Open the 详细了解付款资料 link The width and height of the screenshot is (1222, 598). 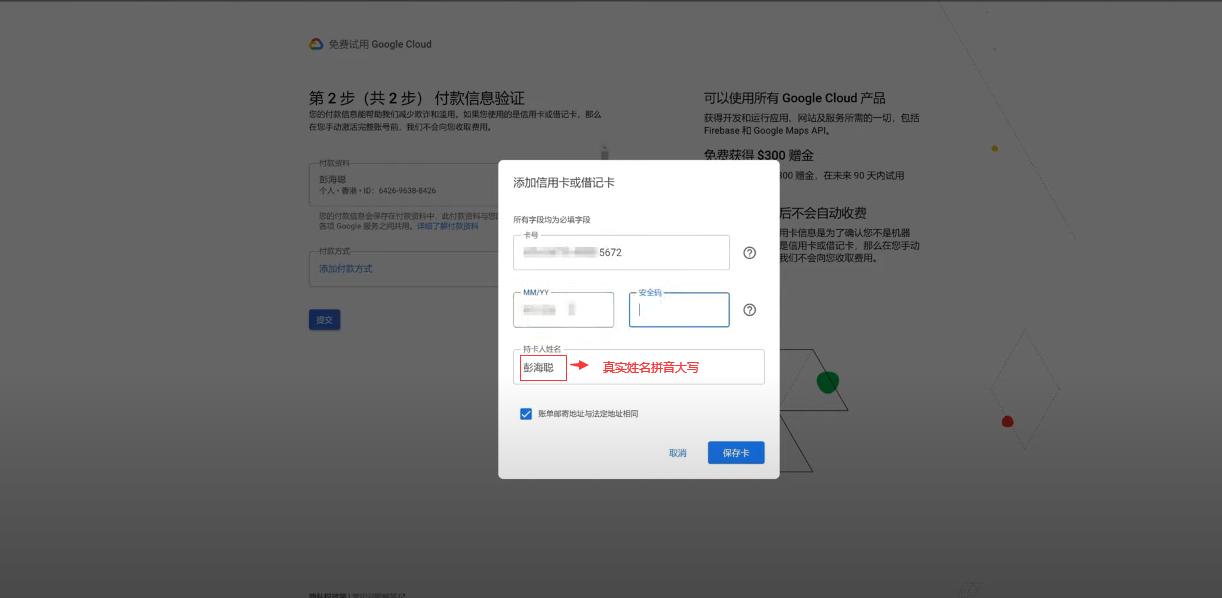coord(447,227)
